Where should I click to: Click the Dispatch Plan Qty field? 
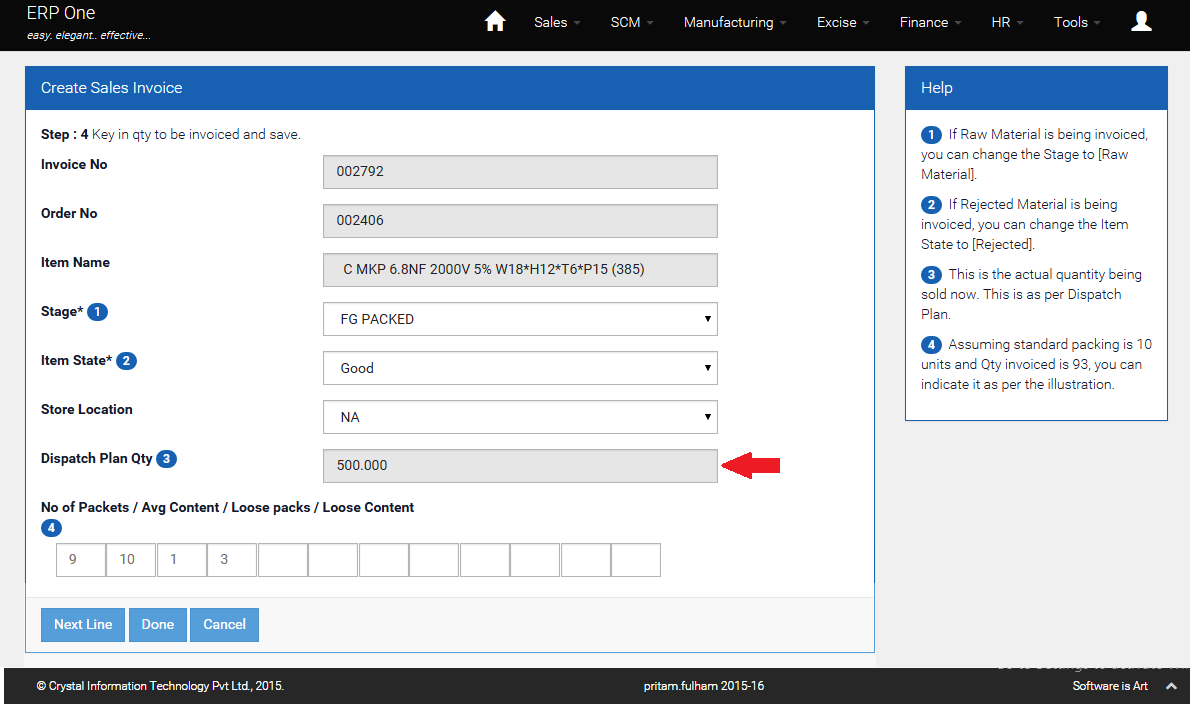[x=520, y=466]
